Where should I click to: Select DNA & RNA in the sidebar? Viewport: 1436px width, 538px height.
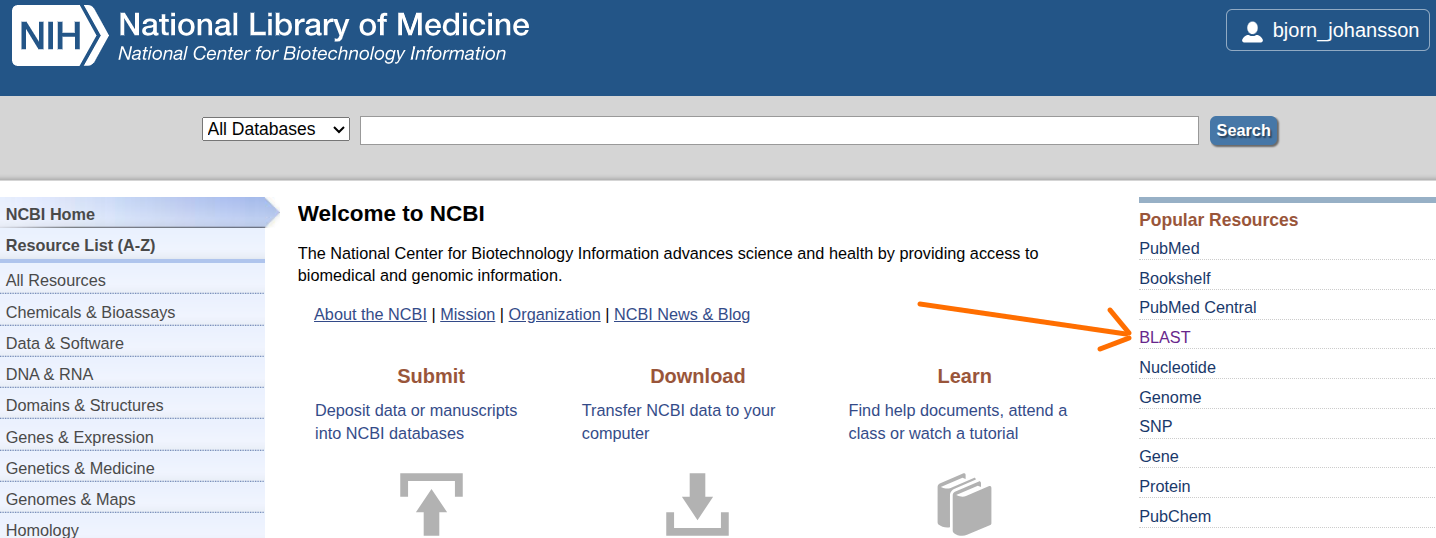(49, 374)
